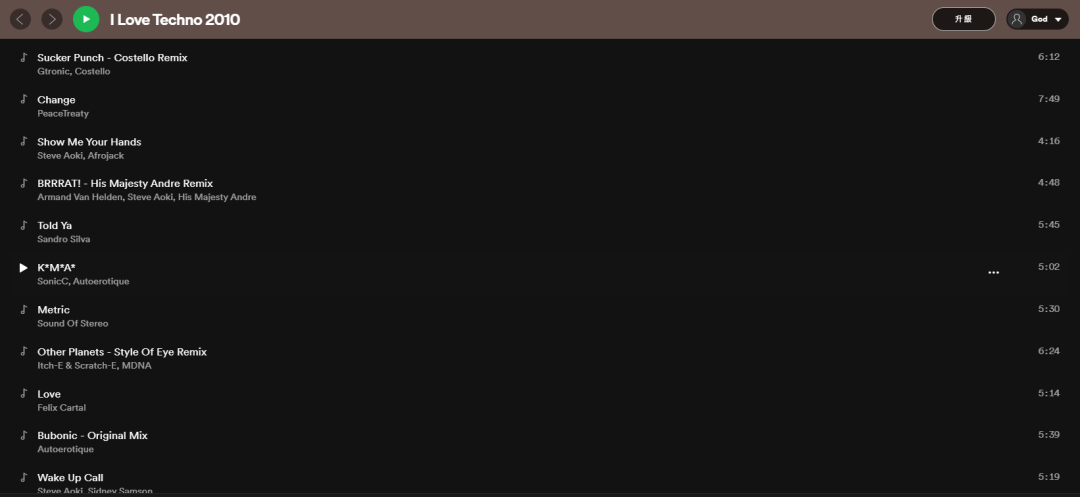Open artist link Sandro Silva
This screenshot has height=497, width=1080.
[63, 240]
